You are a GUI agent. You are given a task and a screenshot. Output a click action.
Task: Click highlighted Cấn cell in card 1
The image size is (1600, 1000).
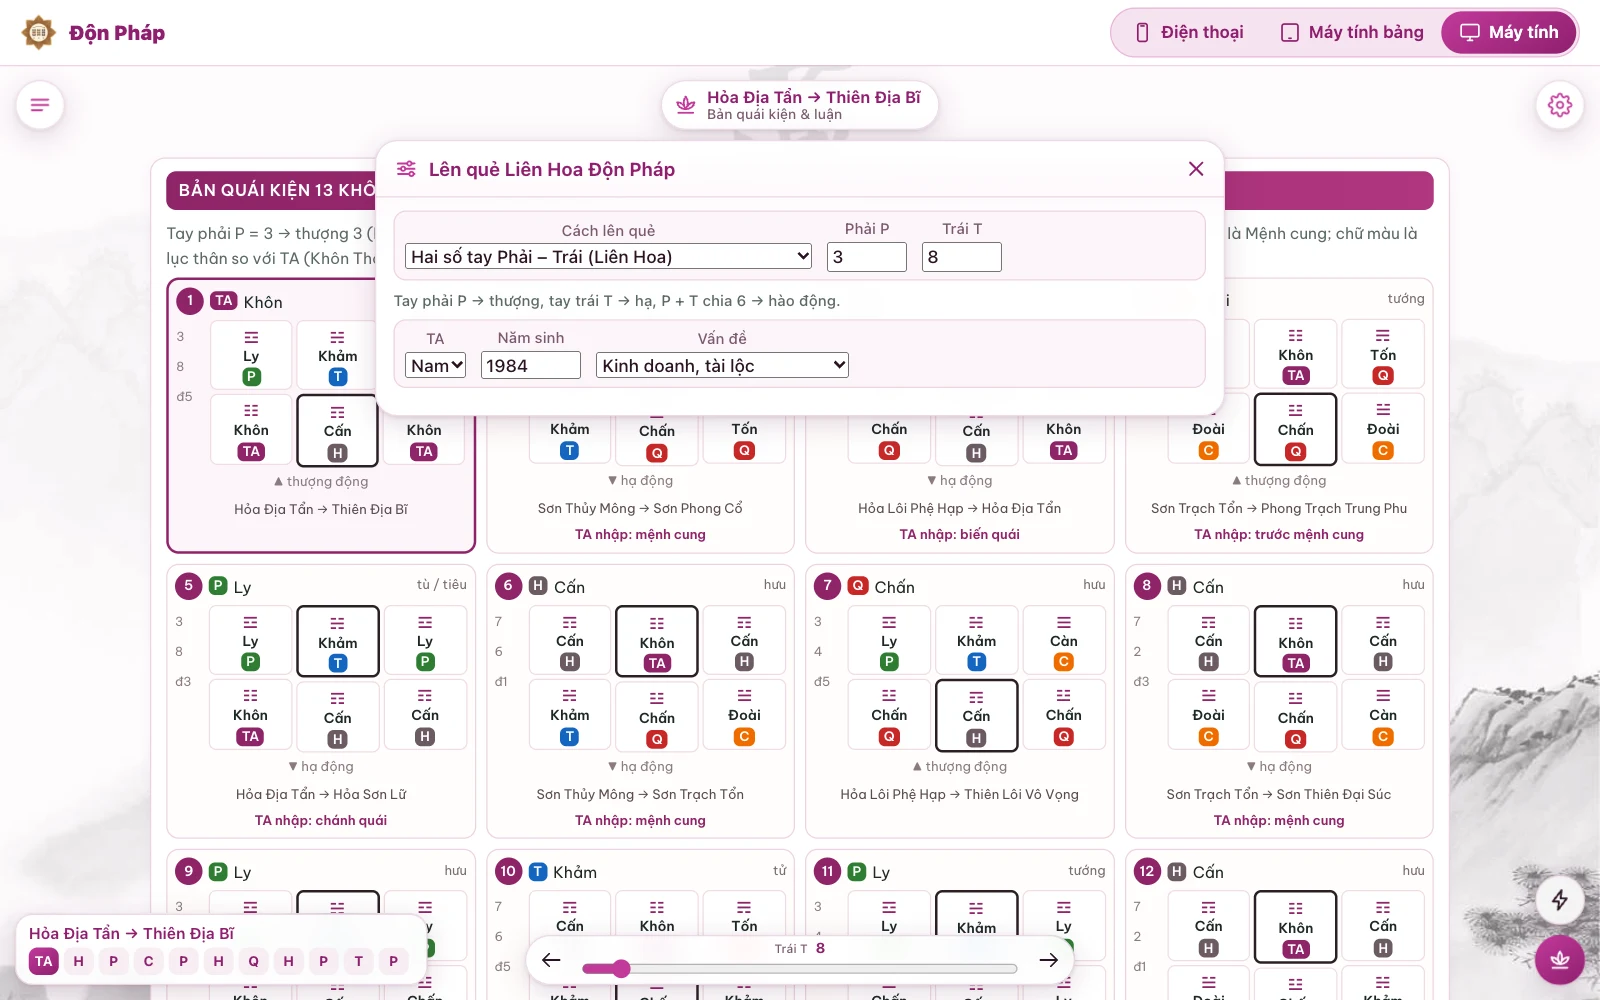(338, 430)
